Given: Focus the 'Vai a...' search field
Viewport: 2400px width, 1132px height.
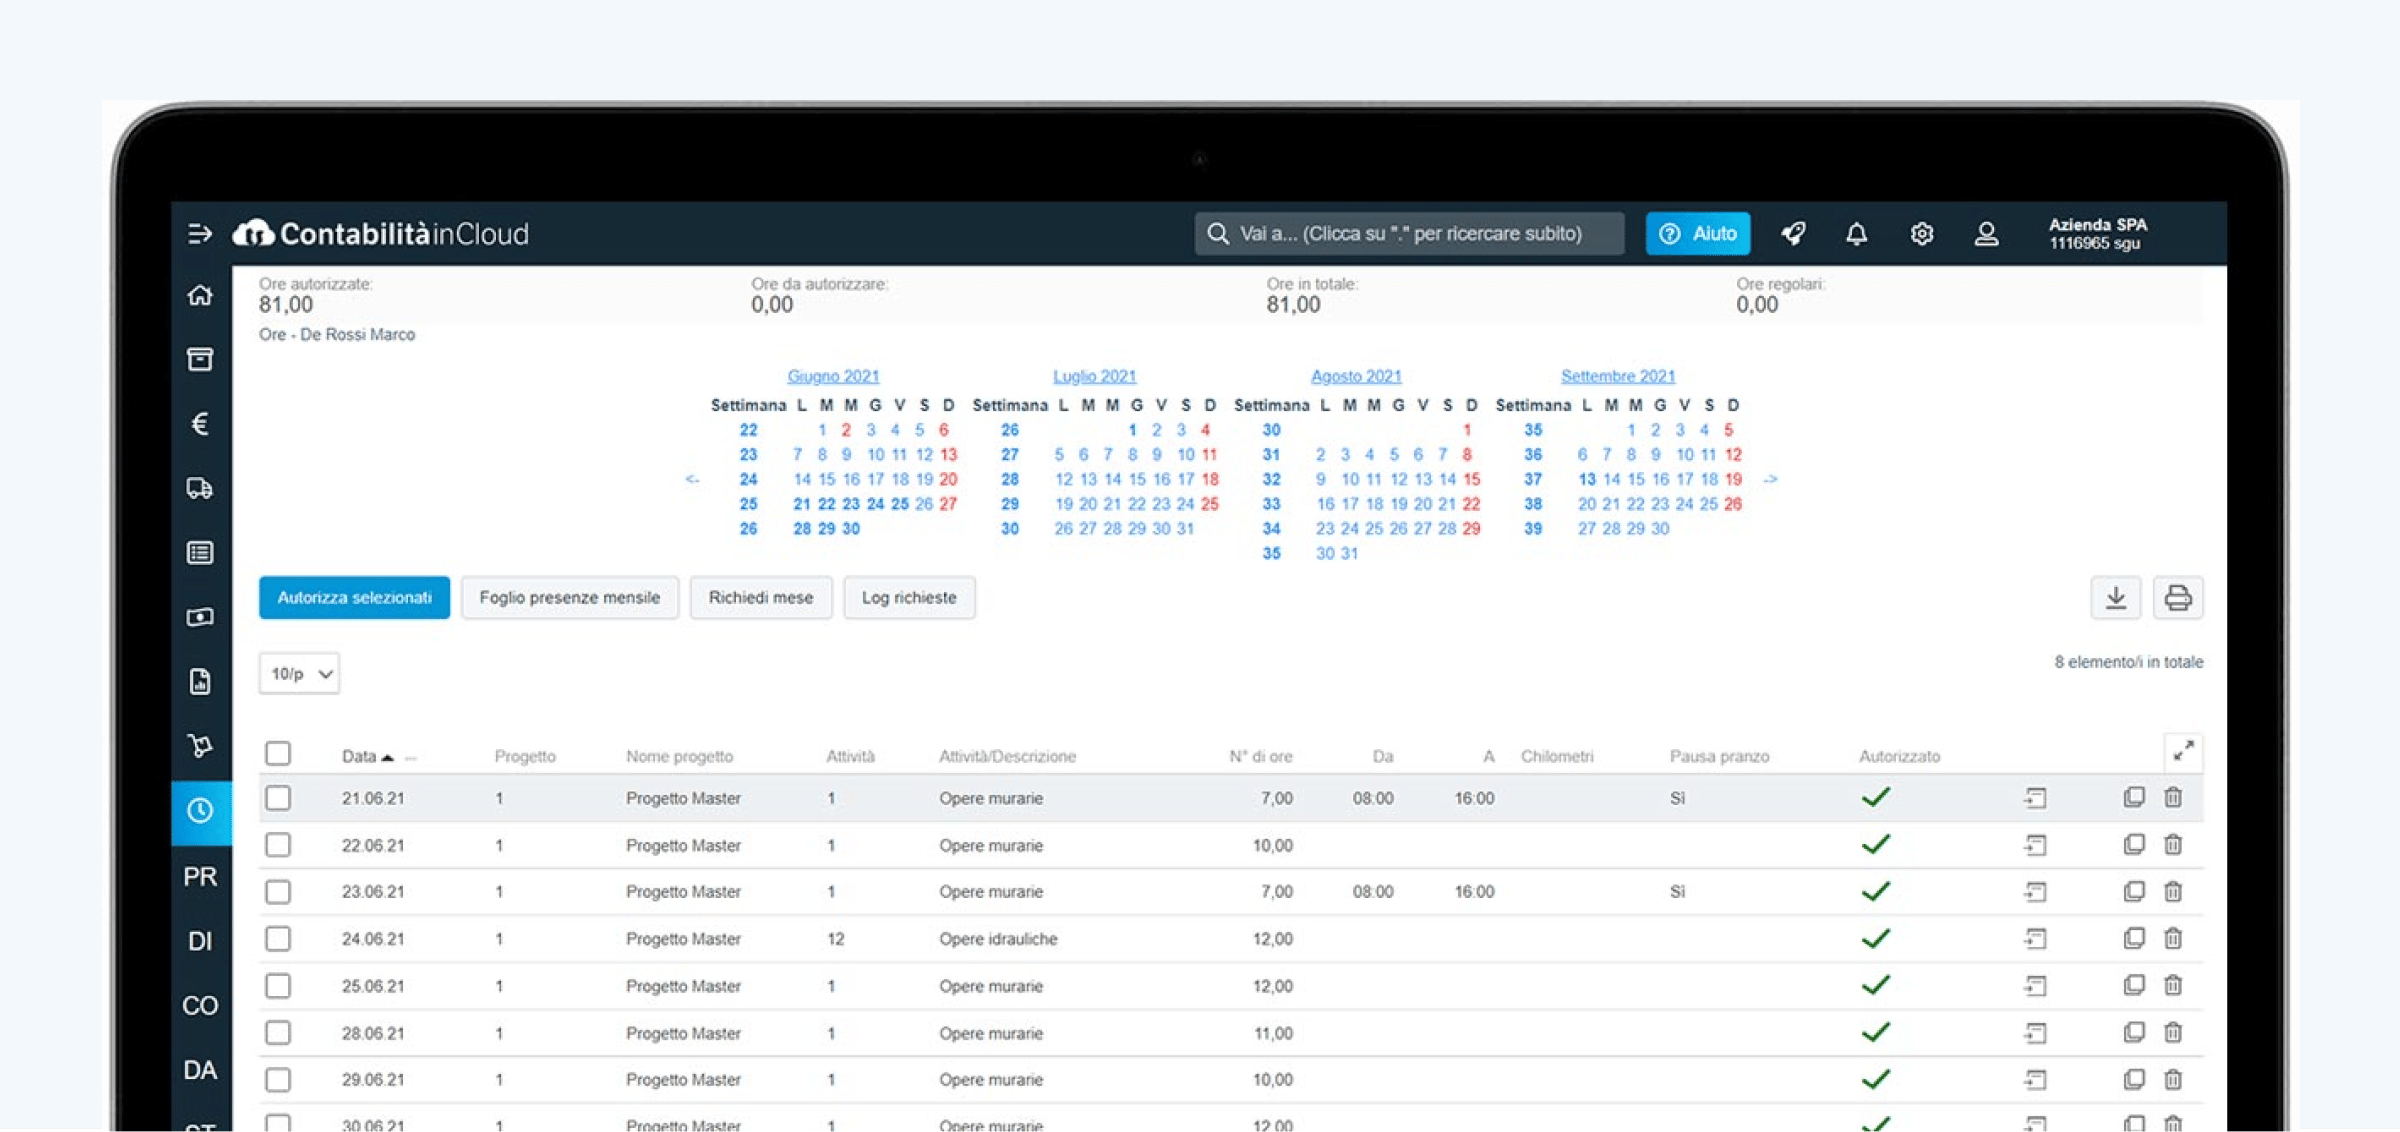Looking at the screenshot, I should (x=1409, y=233).
